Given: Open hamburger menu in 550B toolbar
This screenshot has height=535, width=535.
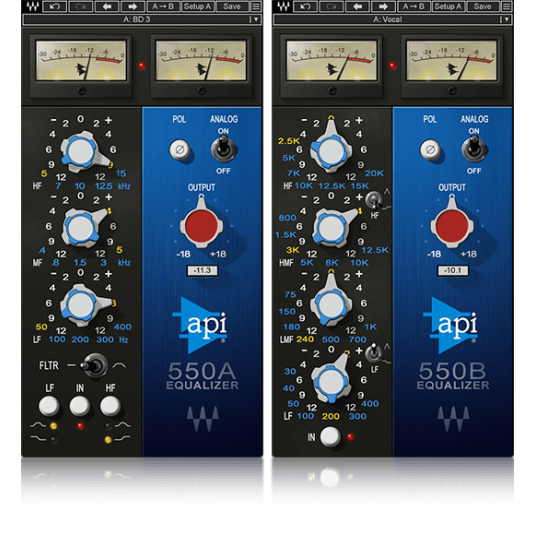Looking at the screenshot, I should pyautogui.click(x=506, y=6).
